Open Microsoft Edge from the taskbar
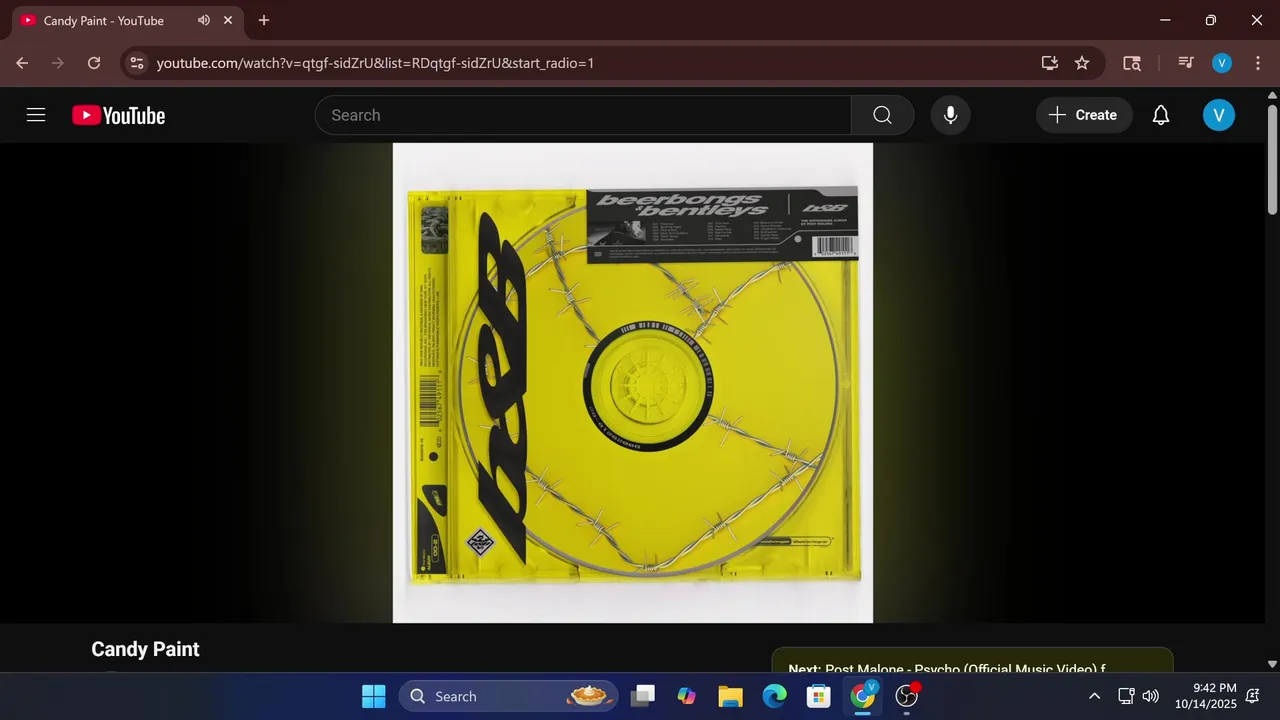 [x=774, y=696]
